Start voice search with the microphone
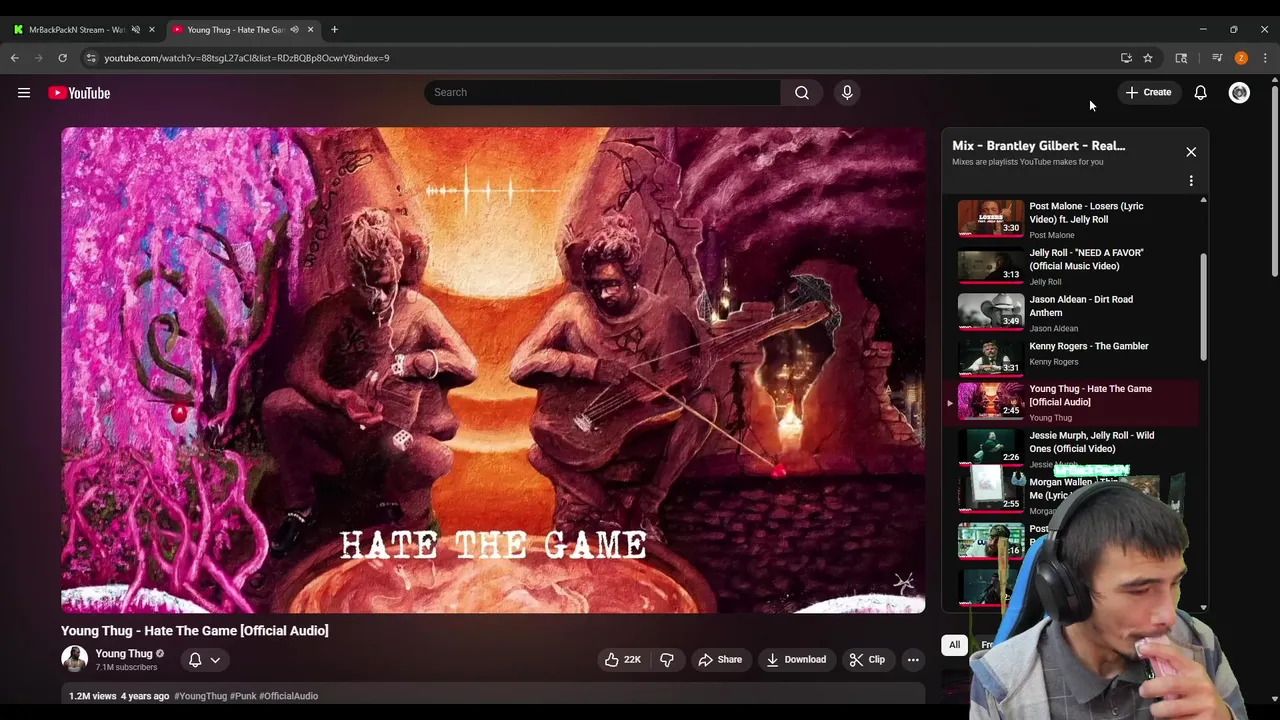Image resolution: width=1280 pixels, height=720 pixels. click(847, 92)
